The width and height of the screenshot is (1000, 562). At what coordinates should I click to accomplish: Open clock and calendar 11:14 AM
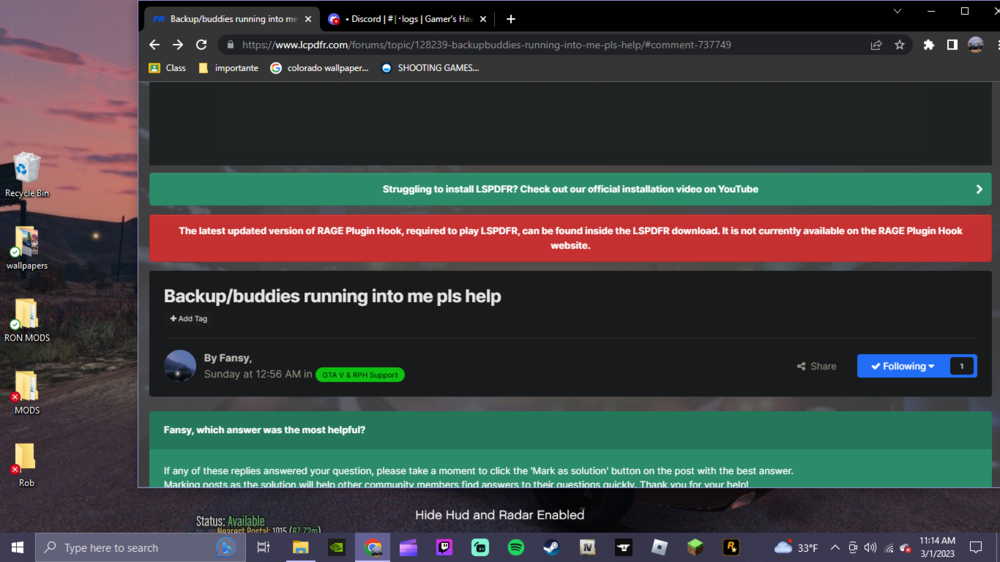point(938,547)
